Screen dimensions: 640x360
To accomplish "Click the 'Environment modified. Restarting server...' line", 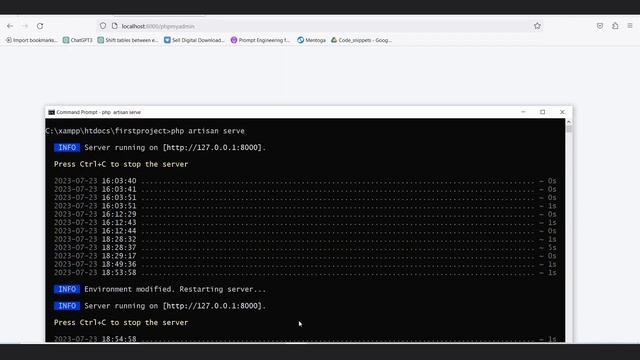I will tap(175, 289).
